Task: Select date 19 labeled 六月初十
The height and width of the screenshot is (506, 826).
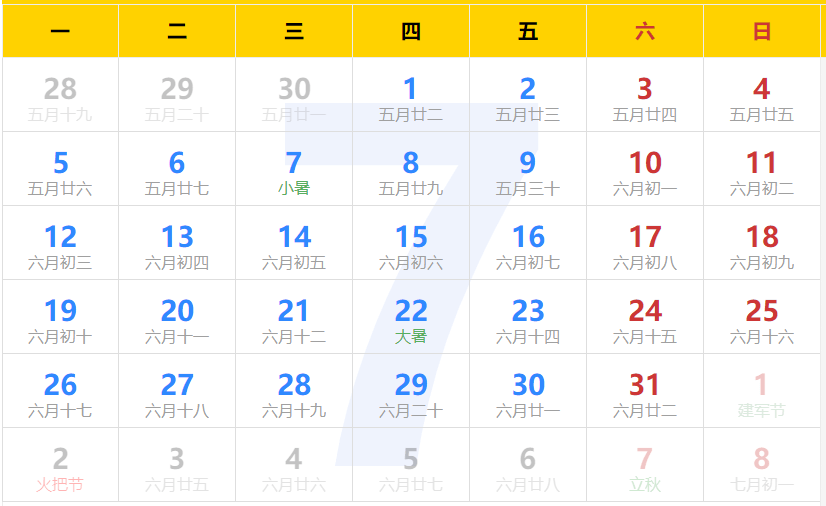Action: coord(61,317)
